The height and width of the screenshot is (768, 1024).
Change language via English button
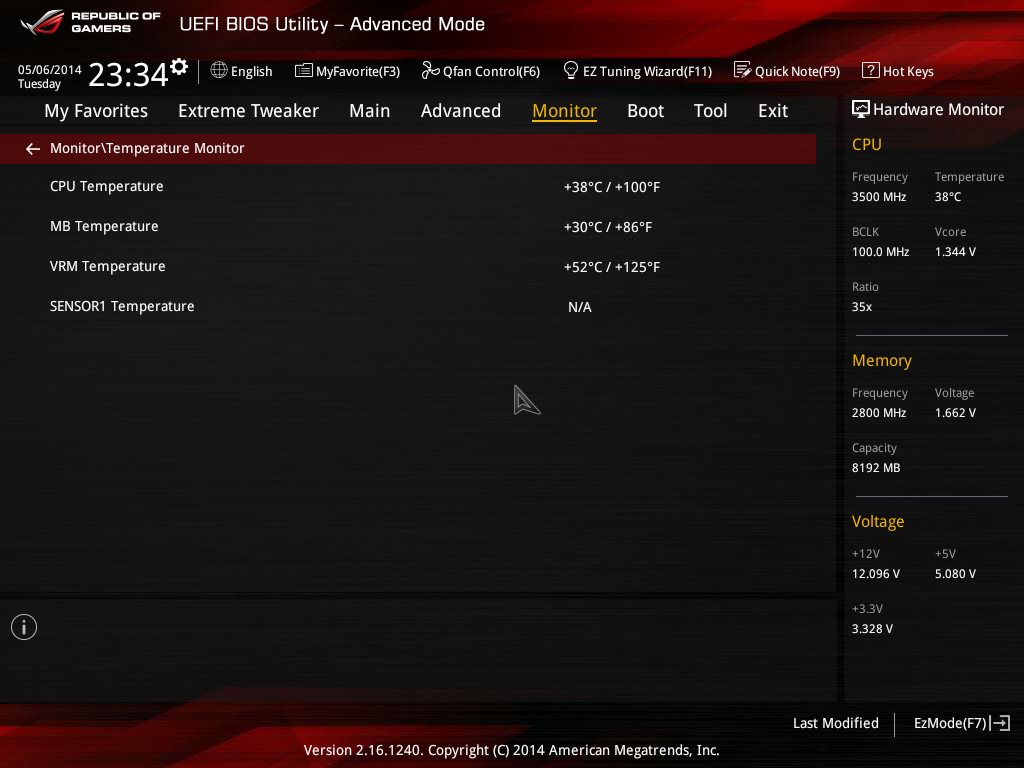[x=242, y=71]
